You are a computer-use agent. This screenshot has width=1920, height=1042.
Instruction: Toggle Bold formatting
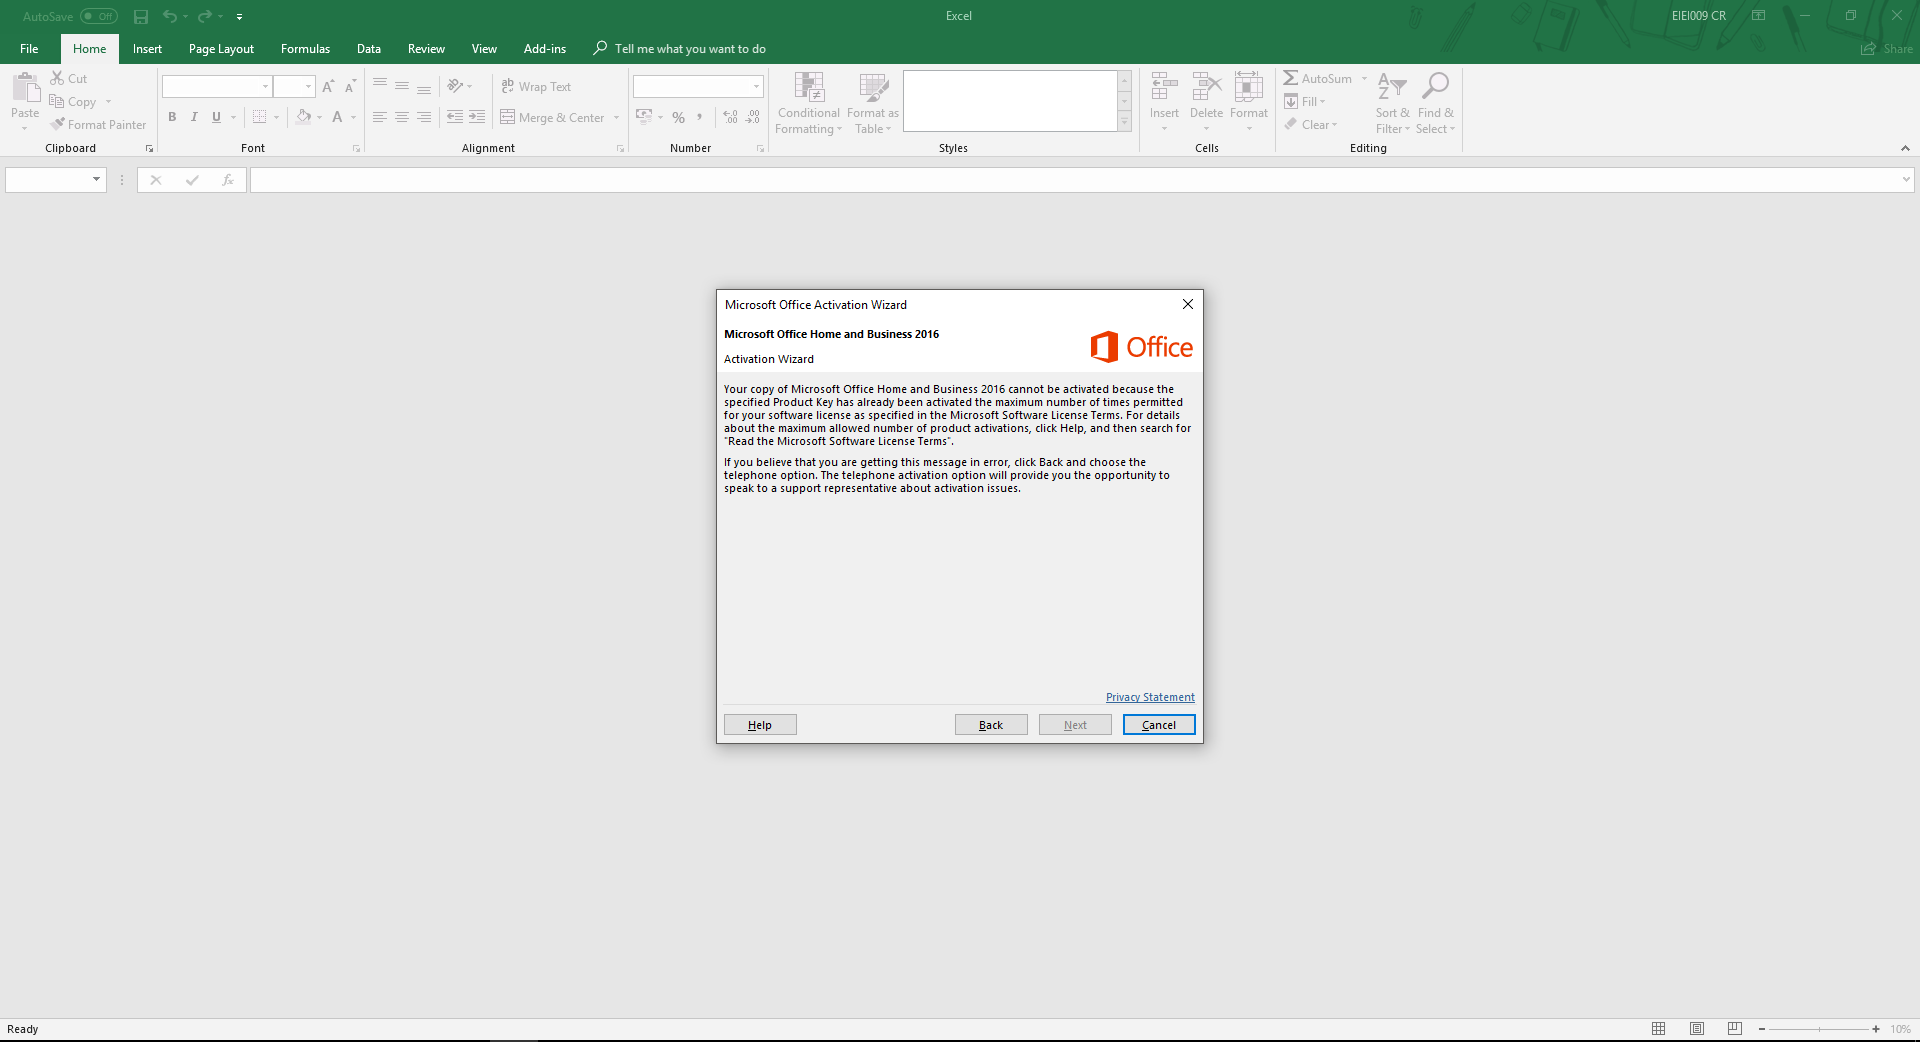click(x=172, y=117)
